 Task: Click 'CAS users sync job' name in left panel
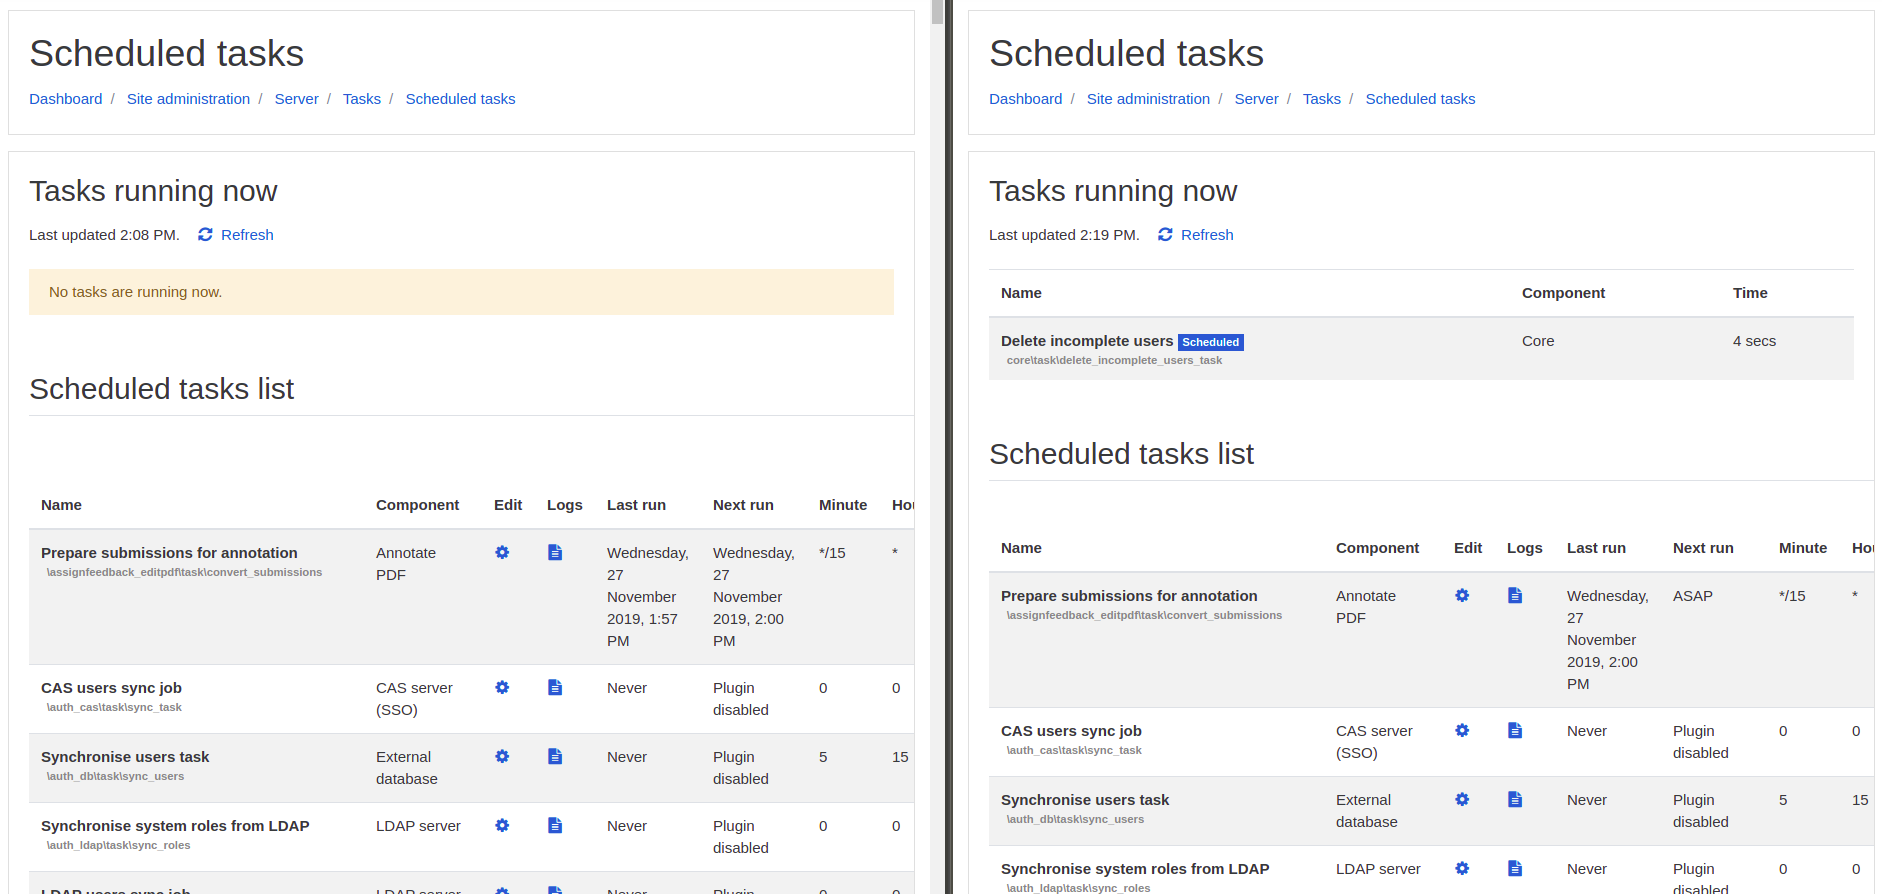pos(111,688)
